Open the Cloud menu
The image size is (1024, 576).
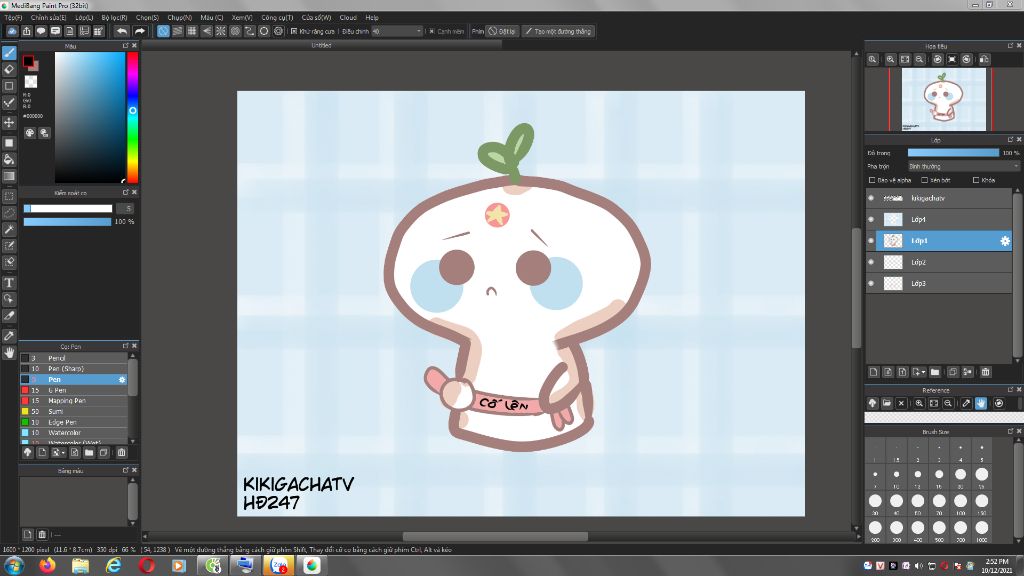click(348, 18)
